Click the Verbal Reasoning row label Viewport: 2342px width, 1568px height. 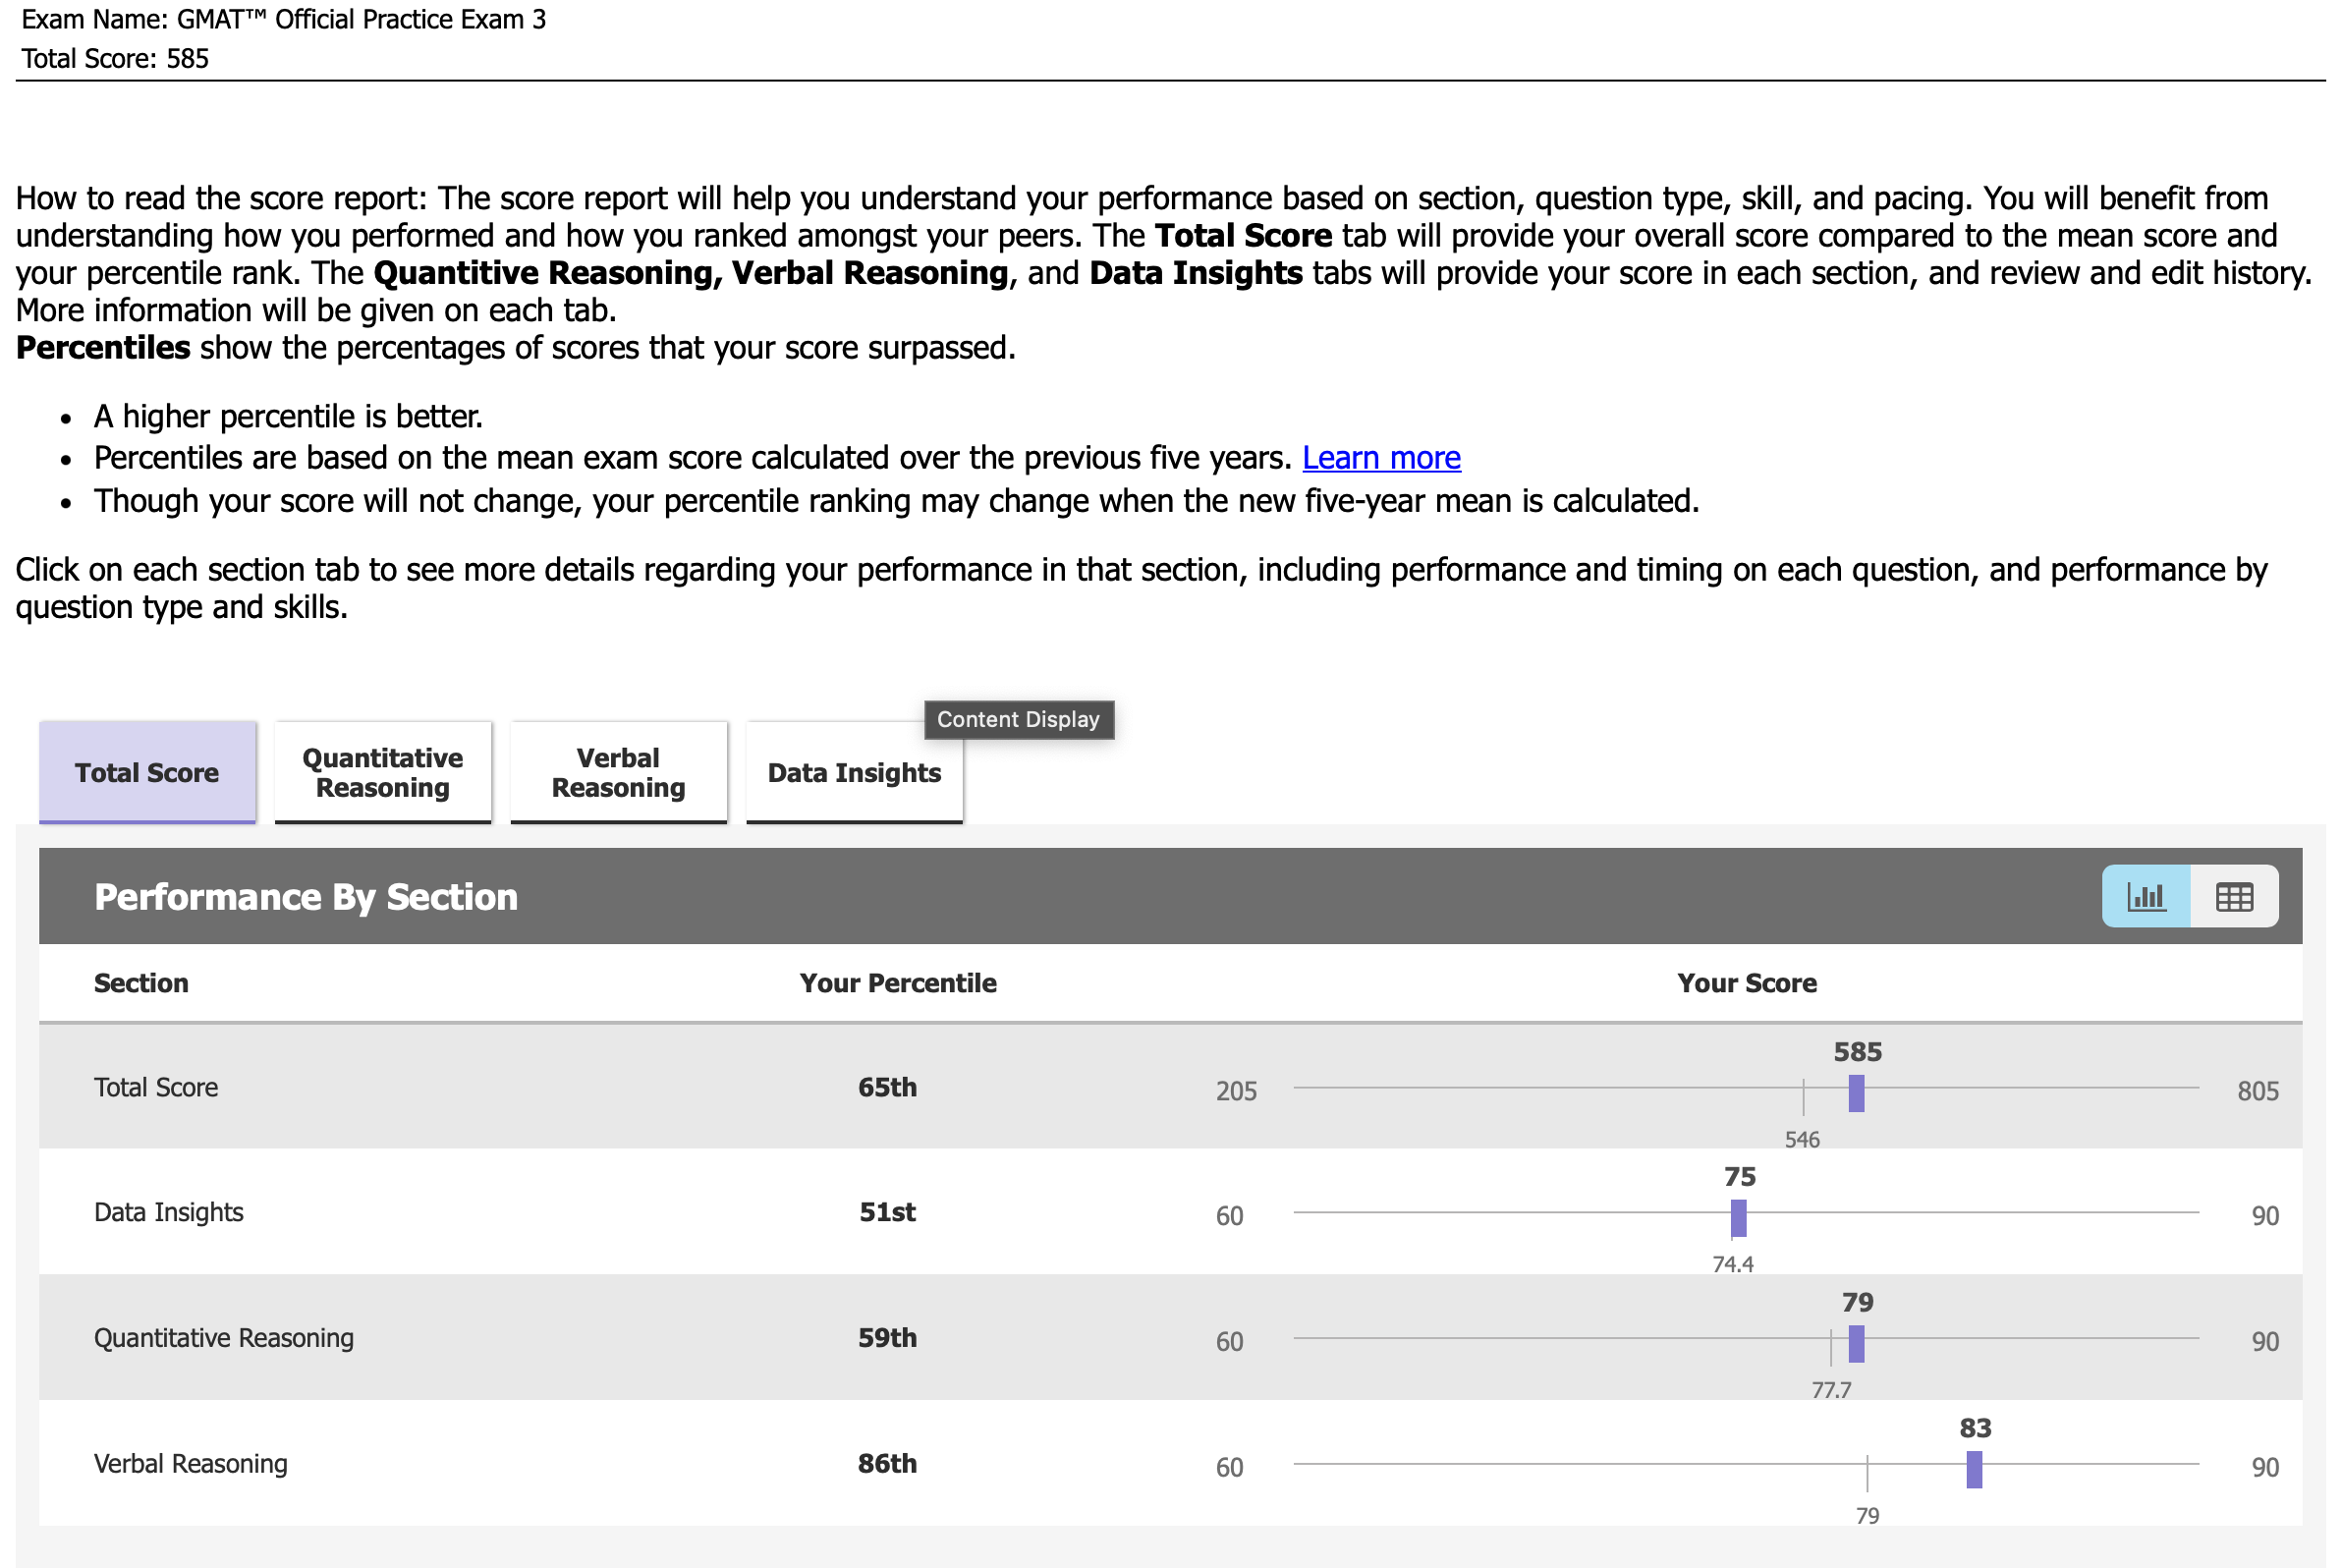pos(191,1463)
